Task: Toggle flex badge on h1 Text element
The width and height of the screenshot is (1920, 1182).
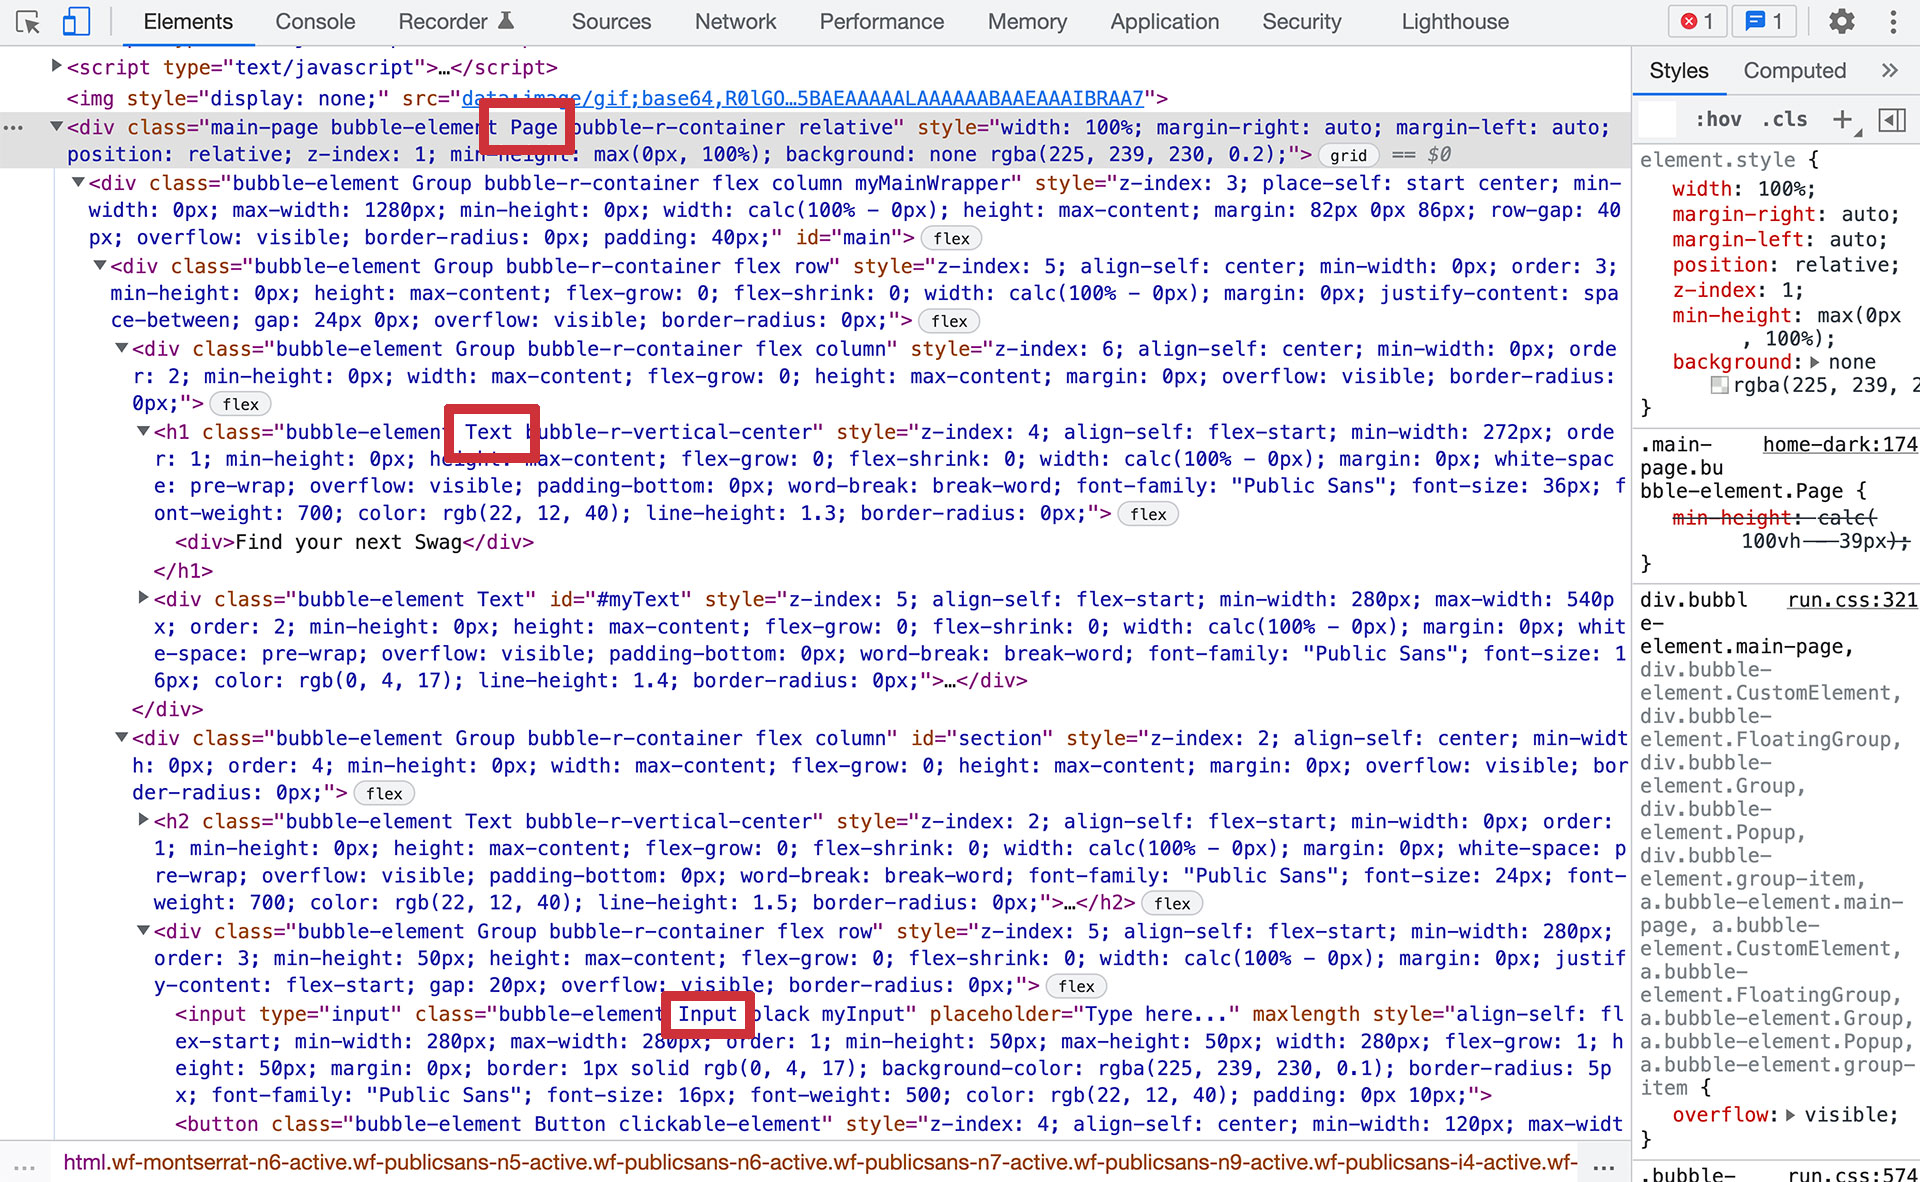Action: (1148, 514)
